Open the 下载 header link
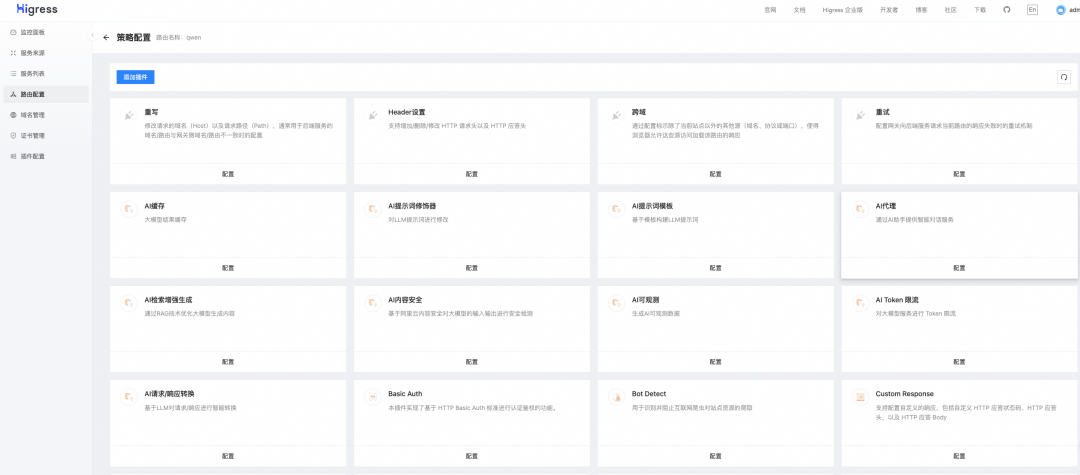 click(x=979, y=10)
